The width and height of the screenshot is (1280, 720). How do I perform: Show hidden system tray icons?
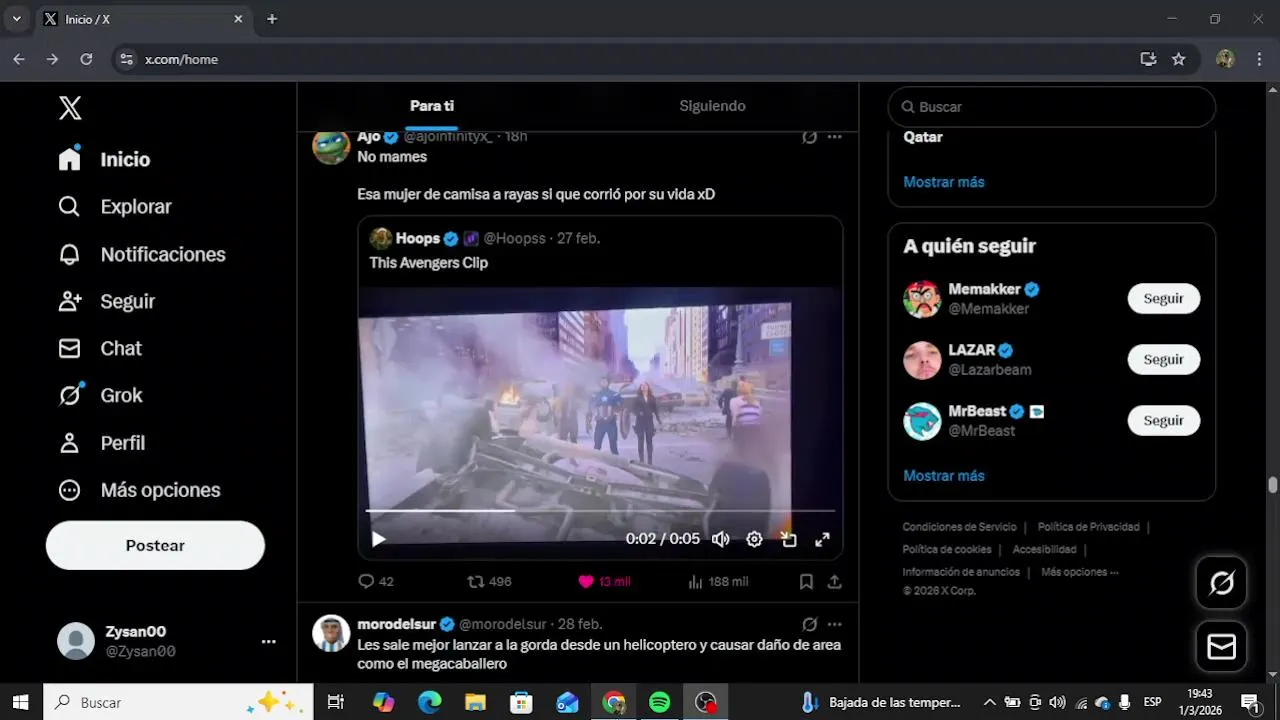coord(990,703)
